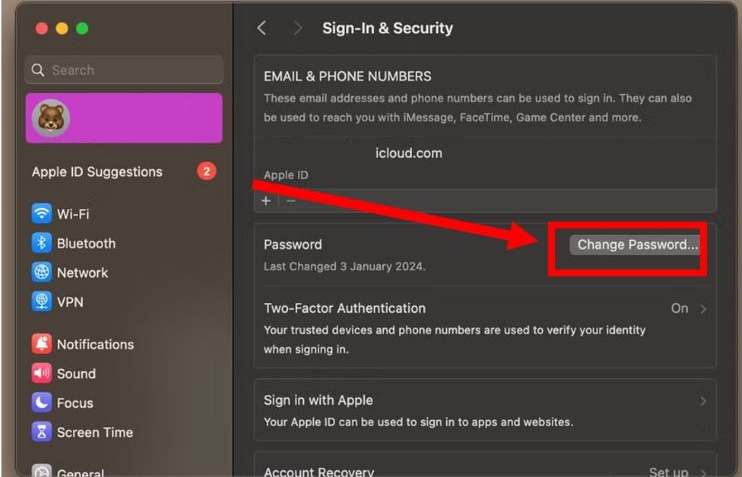Open Screen Time hourglass icon
This screenshot has height=477, width=742.
point(41,432)
